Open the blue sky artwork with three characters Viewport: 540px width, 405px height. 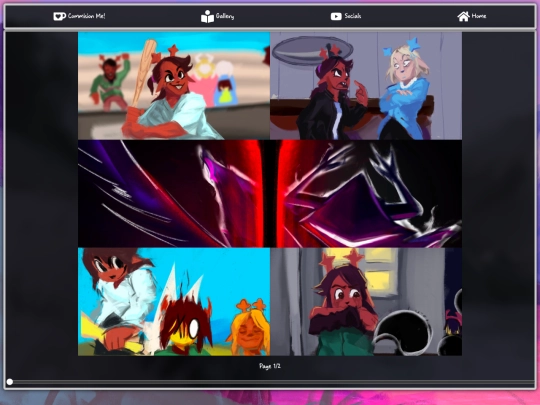174,302
